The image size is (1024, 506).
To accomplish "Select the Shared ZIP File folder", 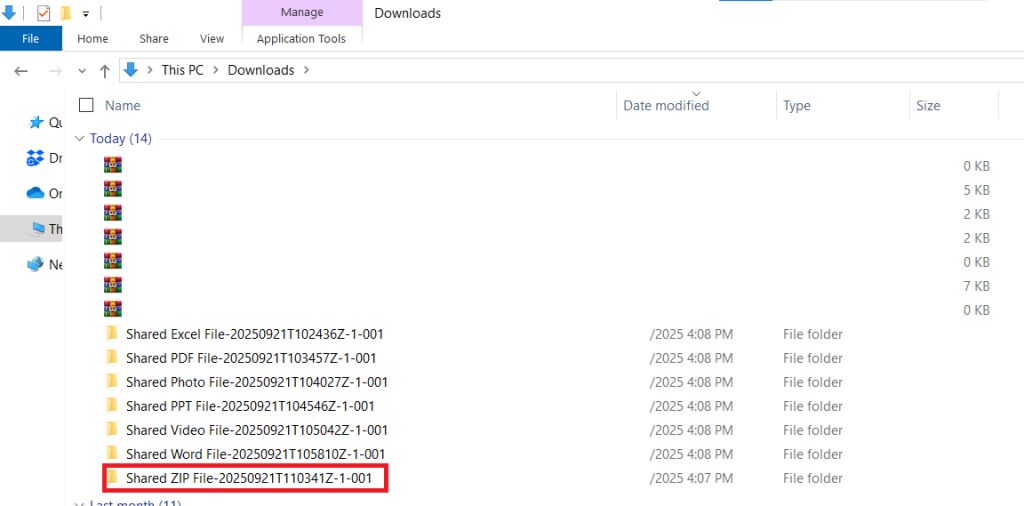I will pos(248,478).
